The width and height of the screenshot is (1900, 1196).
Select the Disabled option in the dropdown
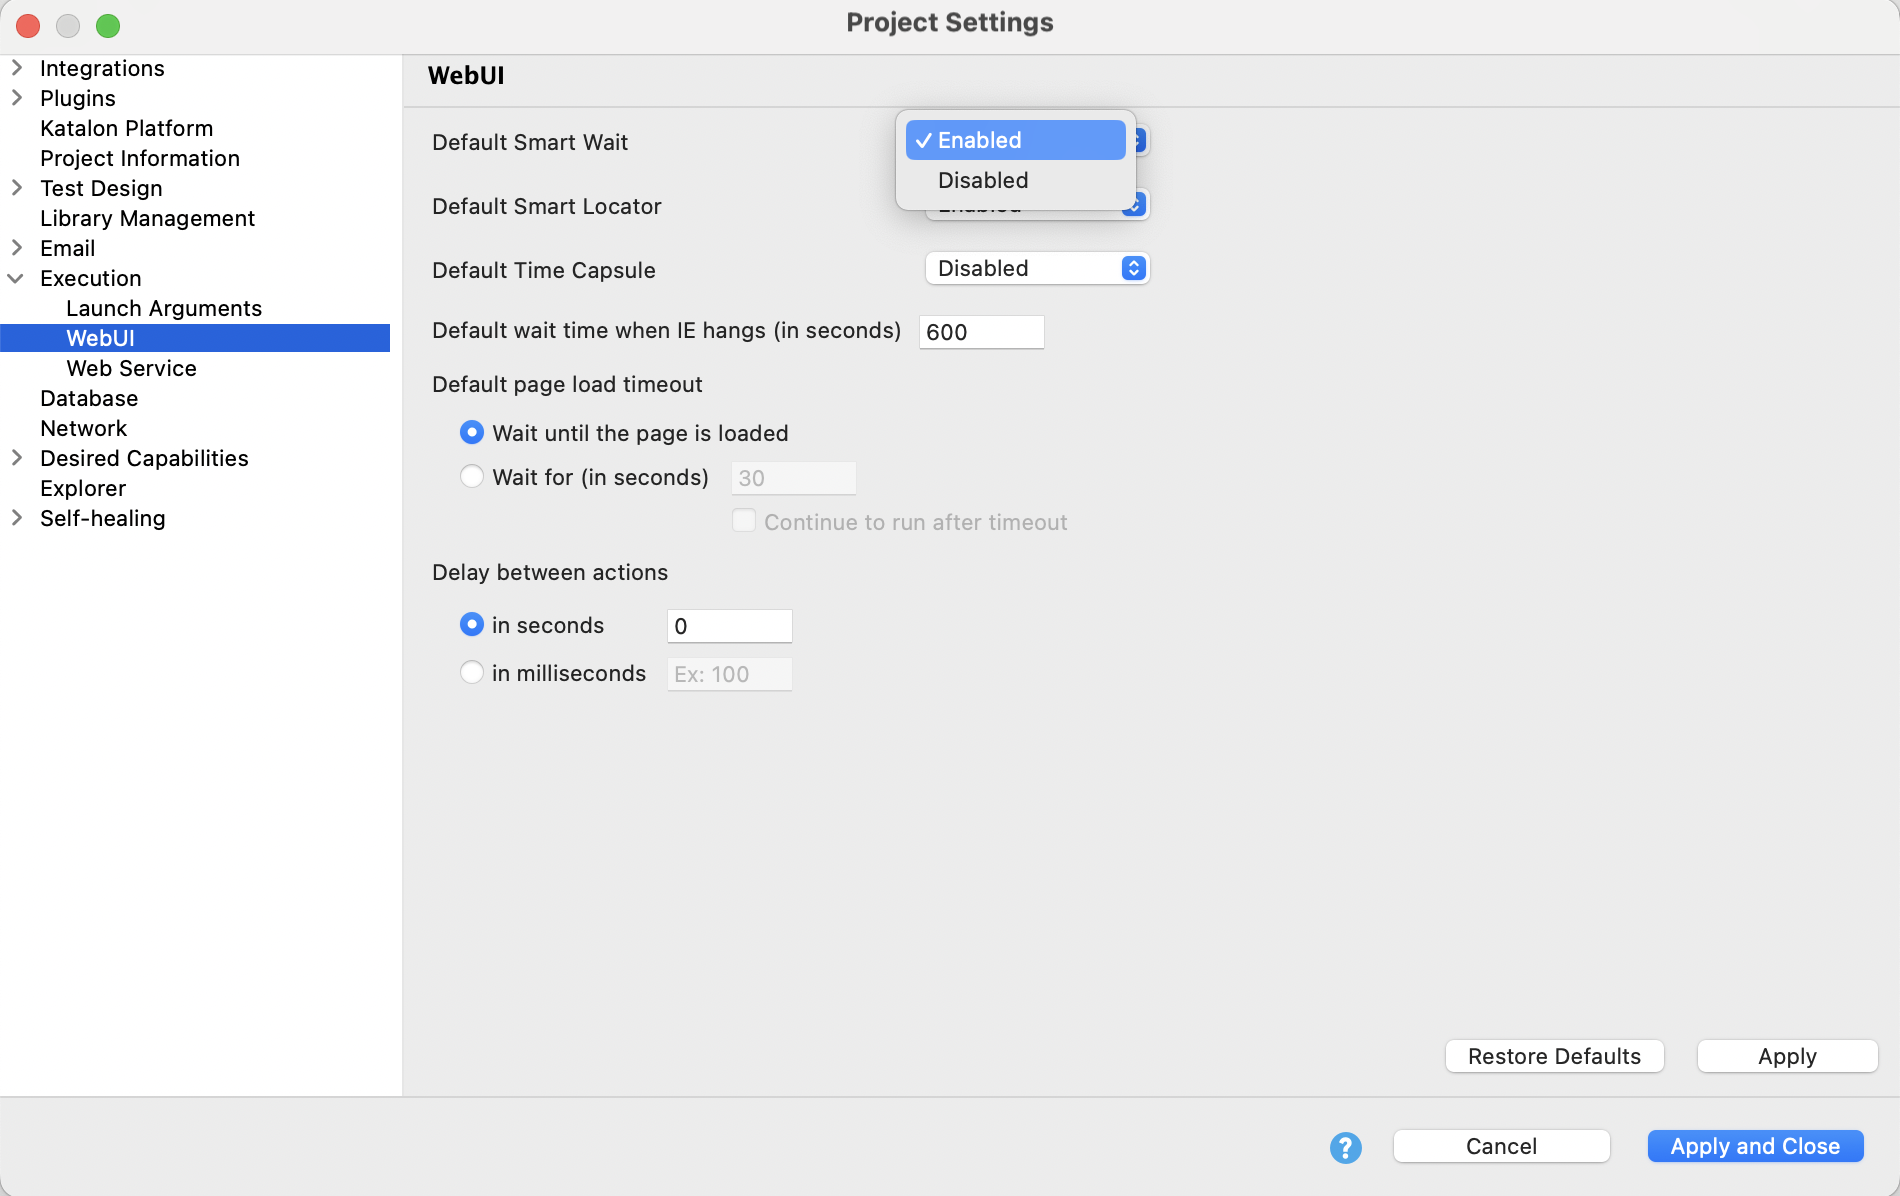pyautogui.click(x=983, y=181)
